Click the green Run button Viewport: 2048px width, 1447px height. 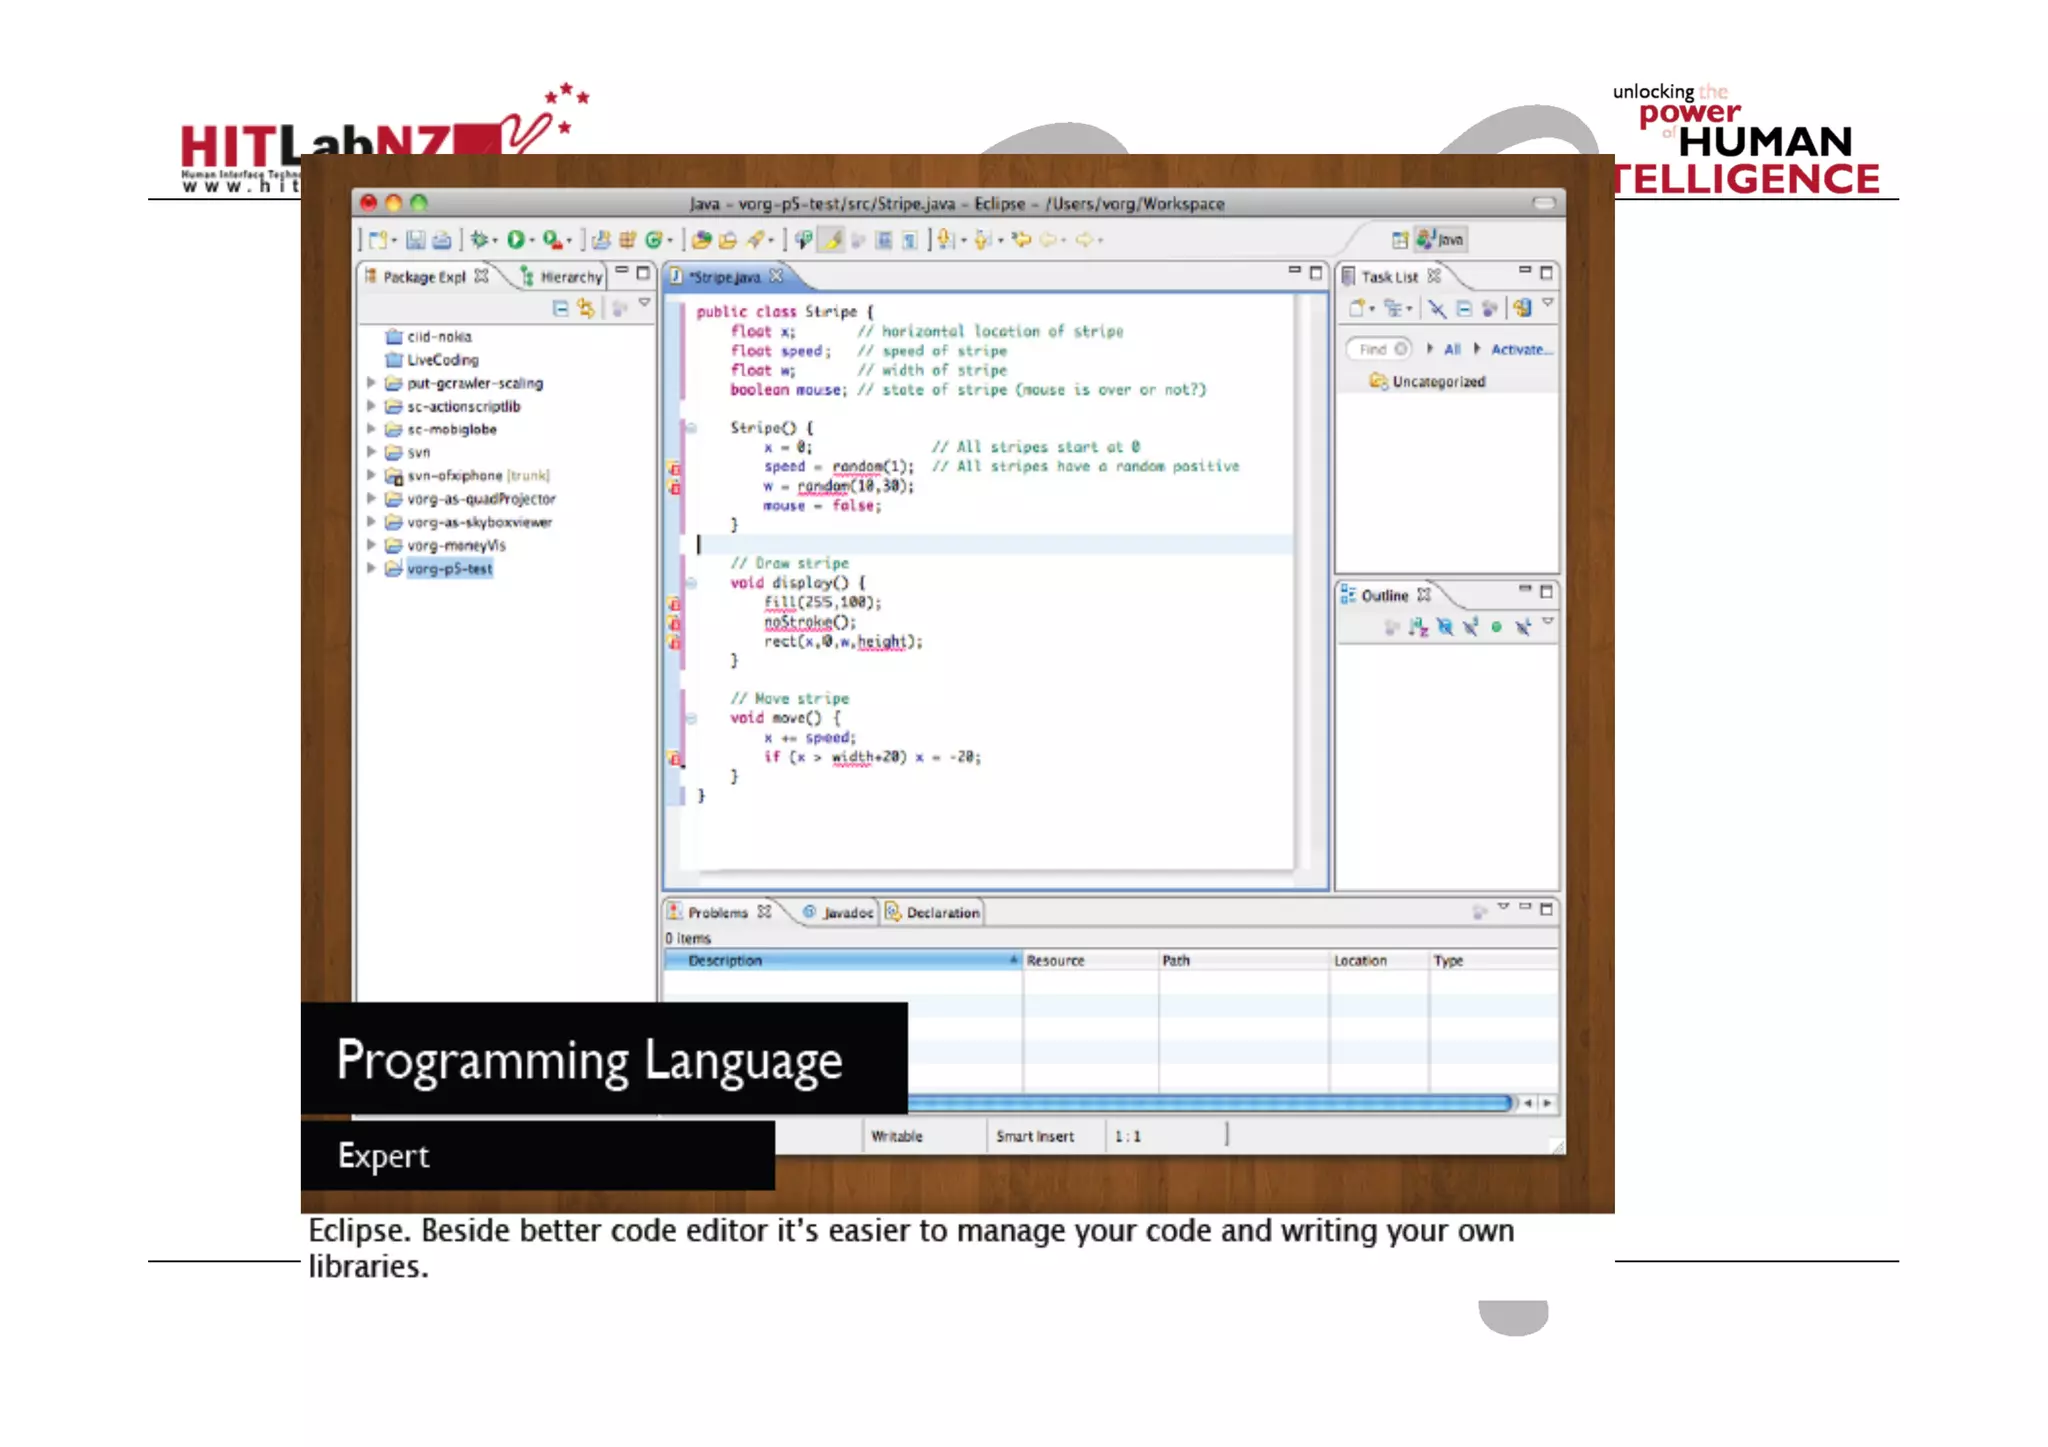[x=515, y=240]
